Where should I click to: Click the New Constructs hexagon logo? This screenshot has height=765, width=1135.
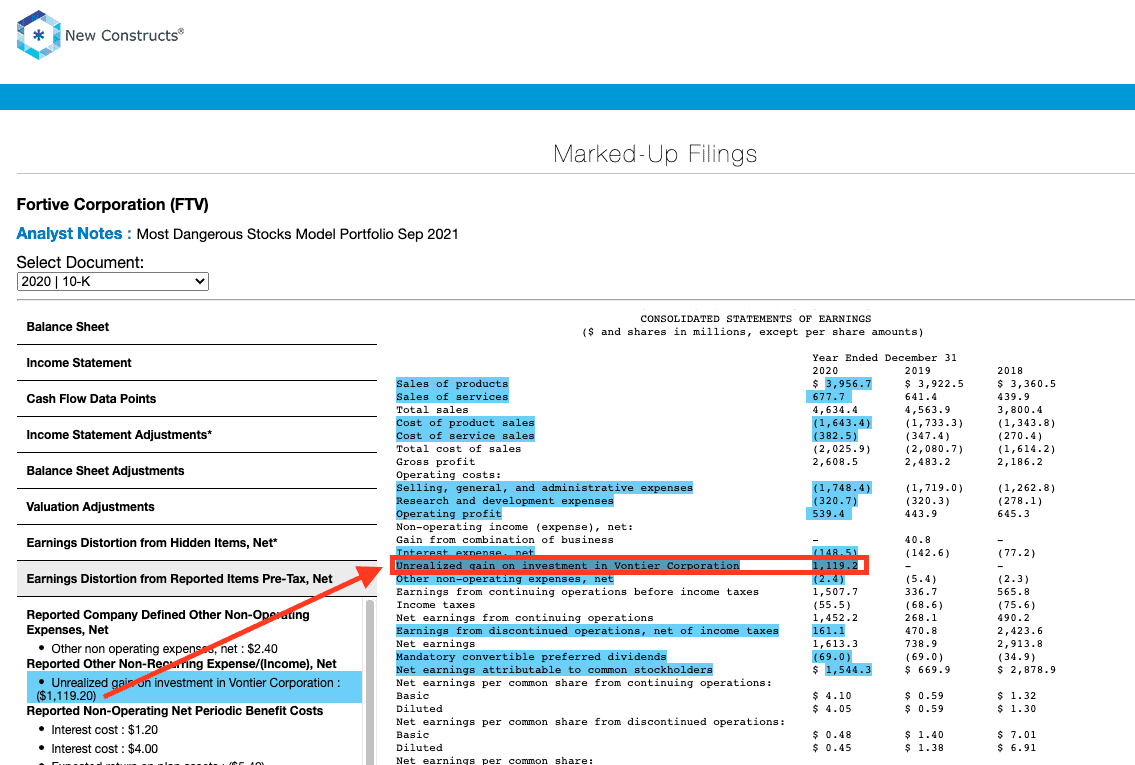[x=38, y=35]
